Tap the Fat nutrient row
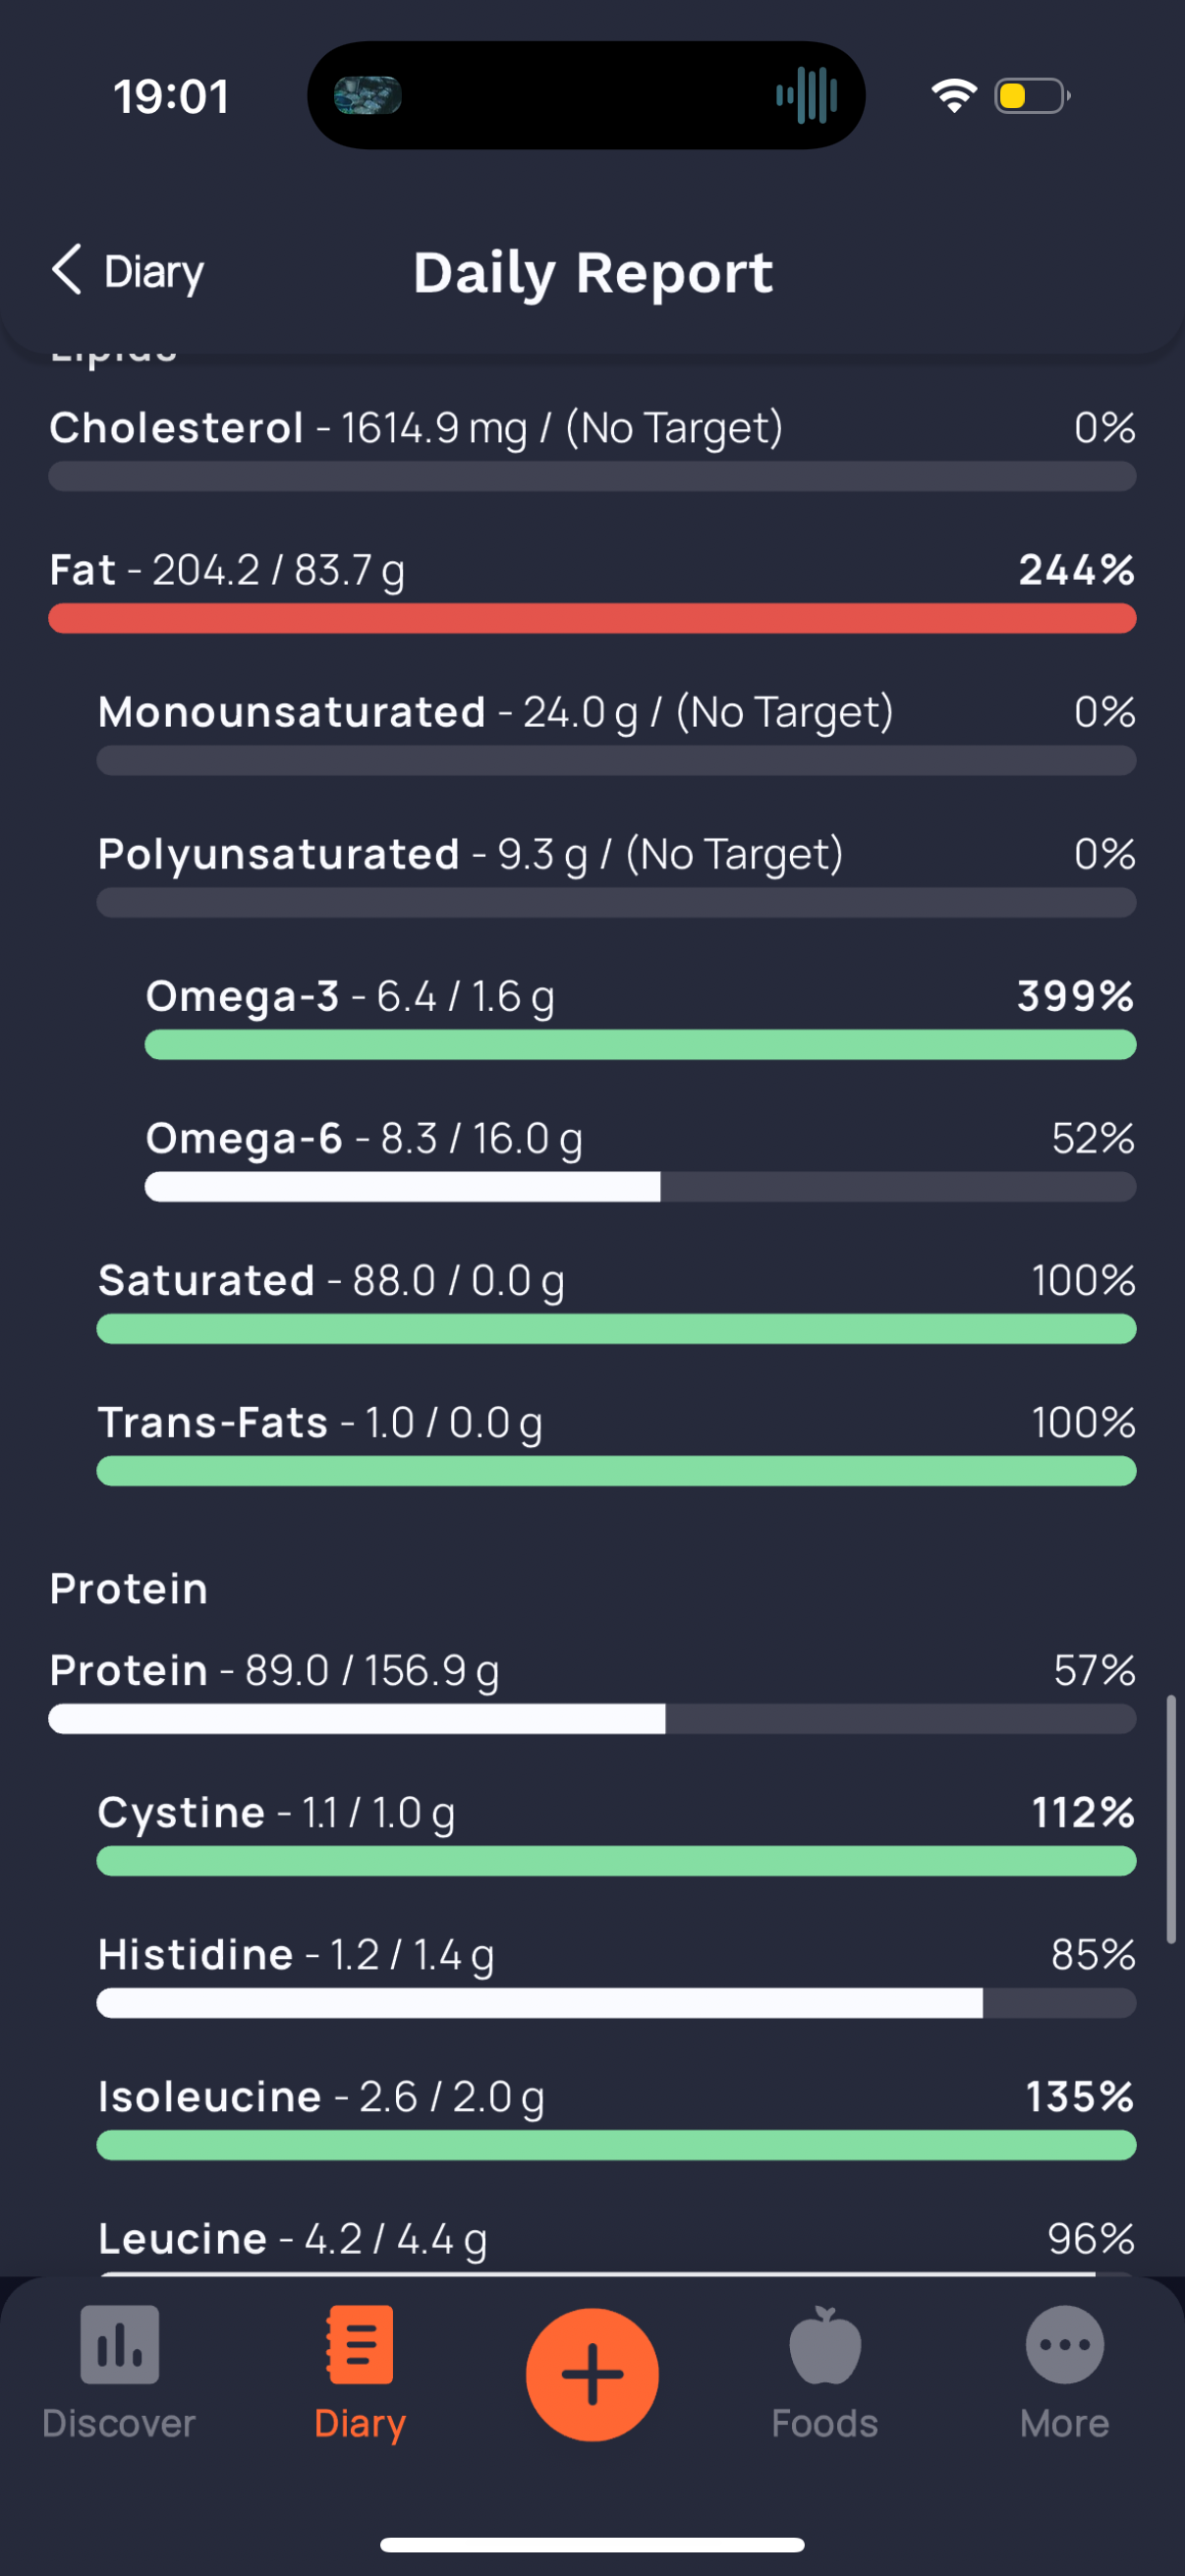This screenshot has height=2576, width=1185. pyautogui.click(x=592, y=572)
